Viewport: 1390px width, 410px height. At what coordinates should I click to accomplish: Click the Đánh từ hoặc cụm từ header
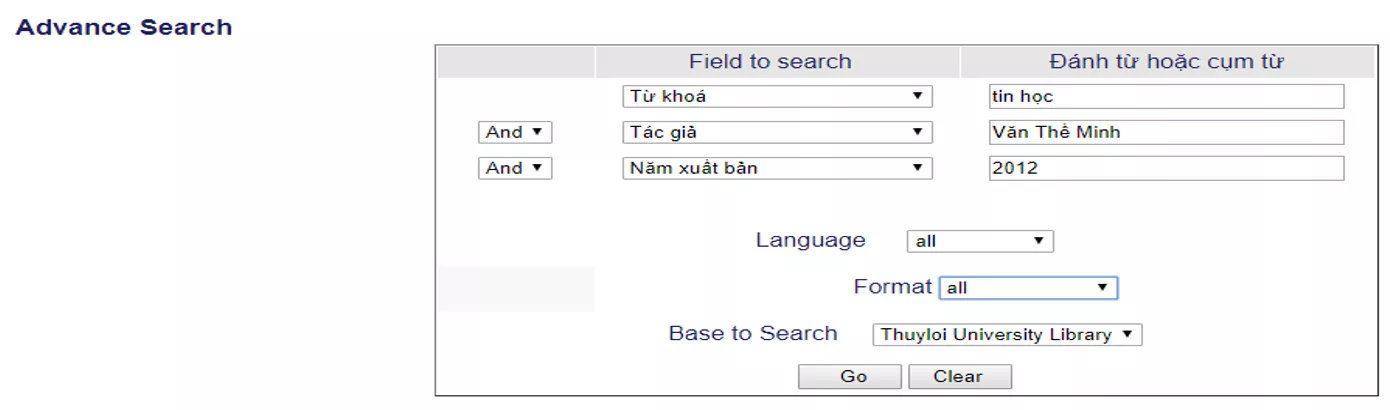click(x=1166, y=62)
